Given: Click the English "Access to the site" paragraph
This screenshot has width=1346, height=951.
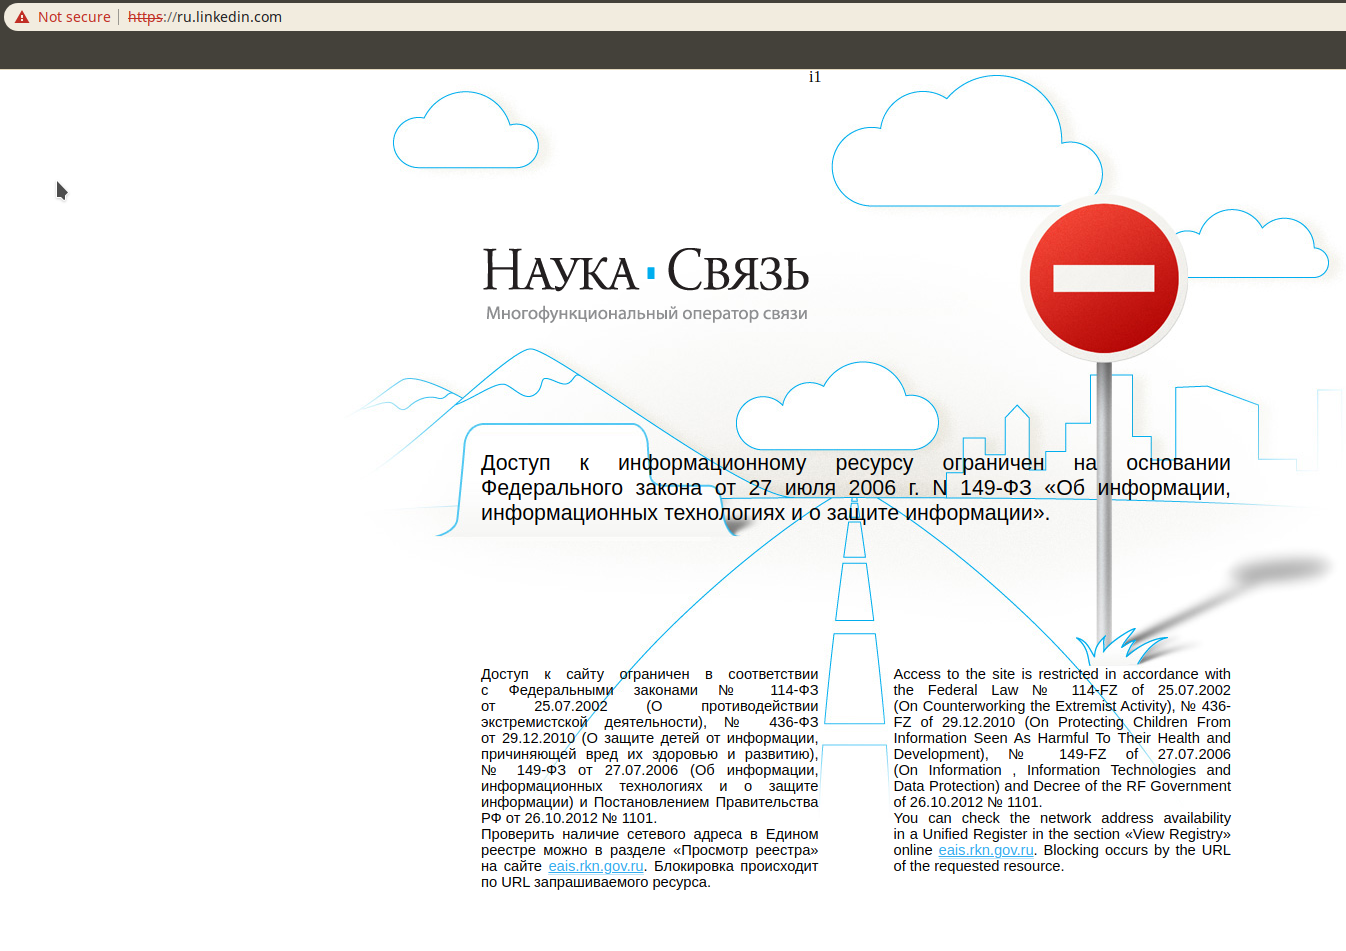Looking at the screenshot, I should (x=1062, y=770).
